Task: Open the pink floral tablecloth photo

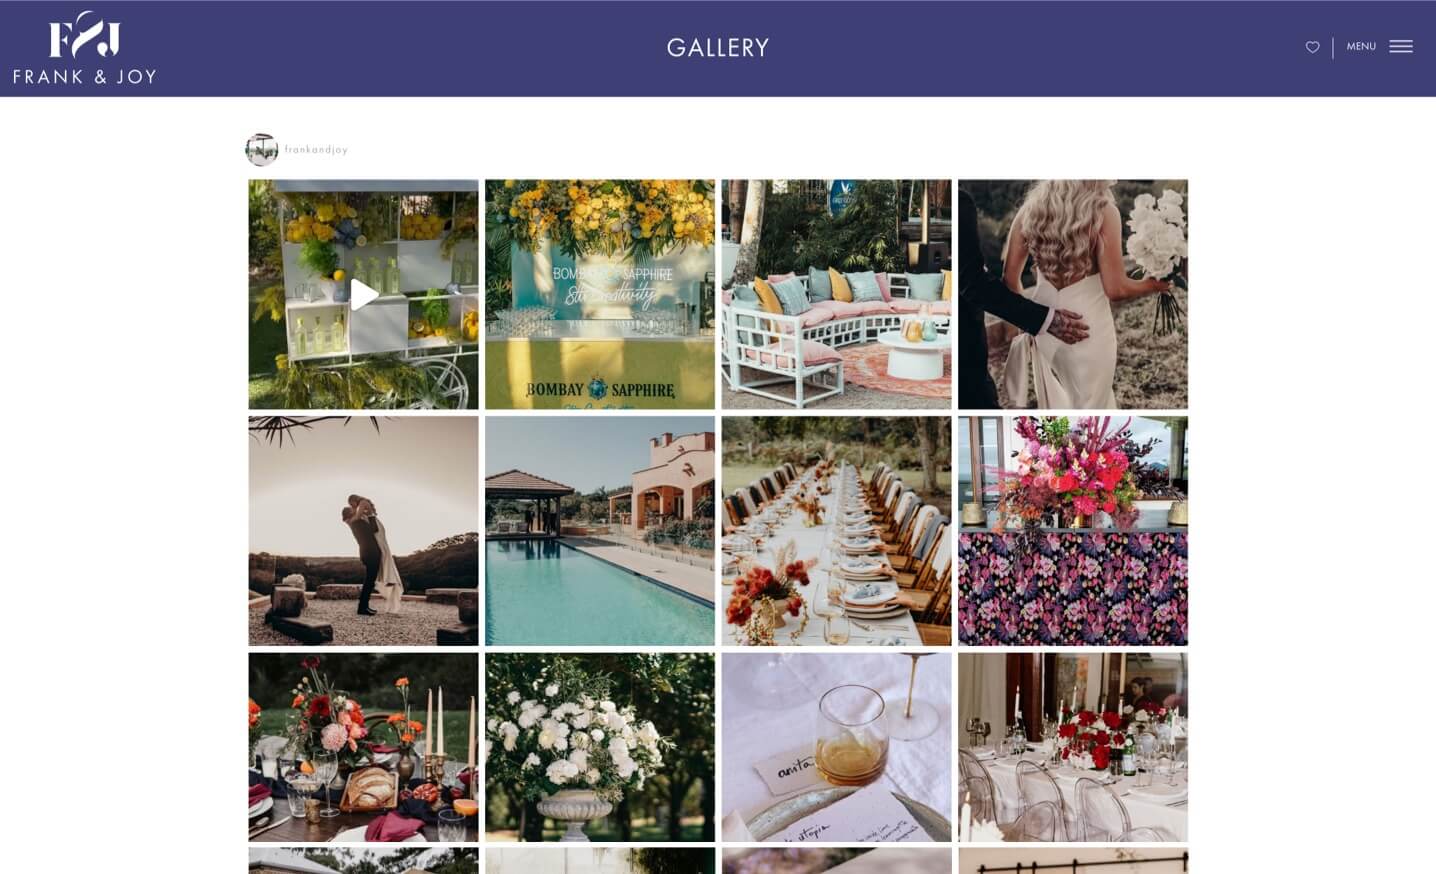Action: pyautogui.click(x=1073, y=531)
